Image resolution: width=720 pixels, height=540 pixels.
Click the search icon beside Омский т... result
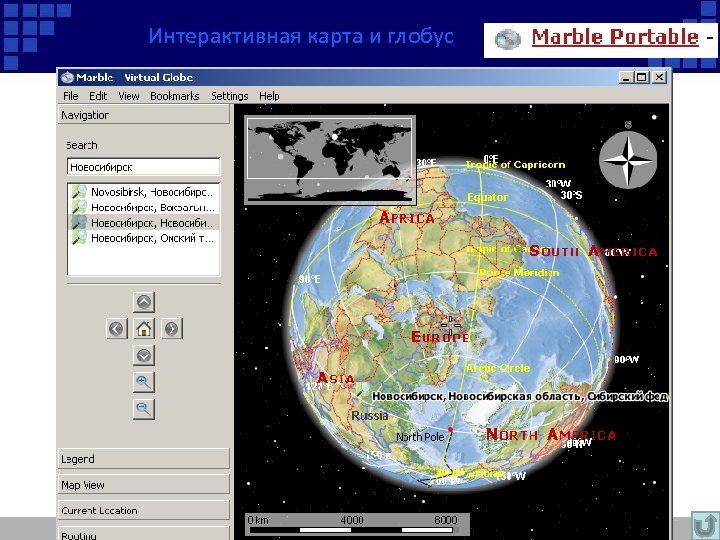tap(79, 238)
